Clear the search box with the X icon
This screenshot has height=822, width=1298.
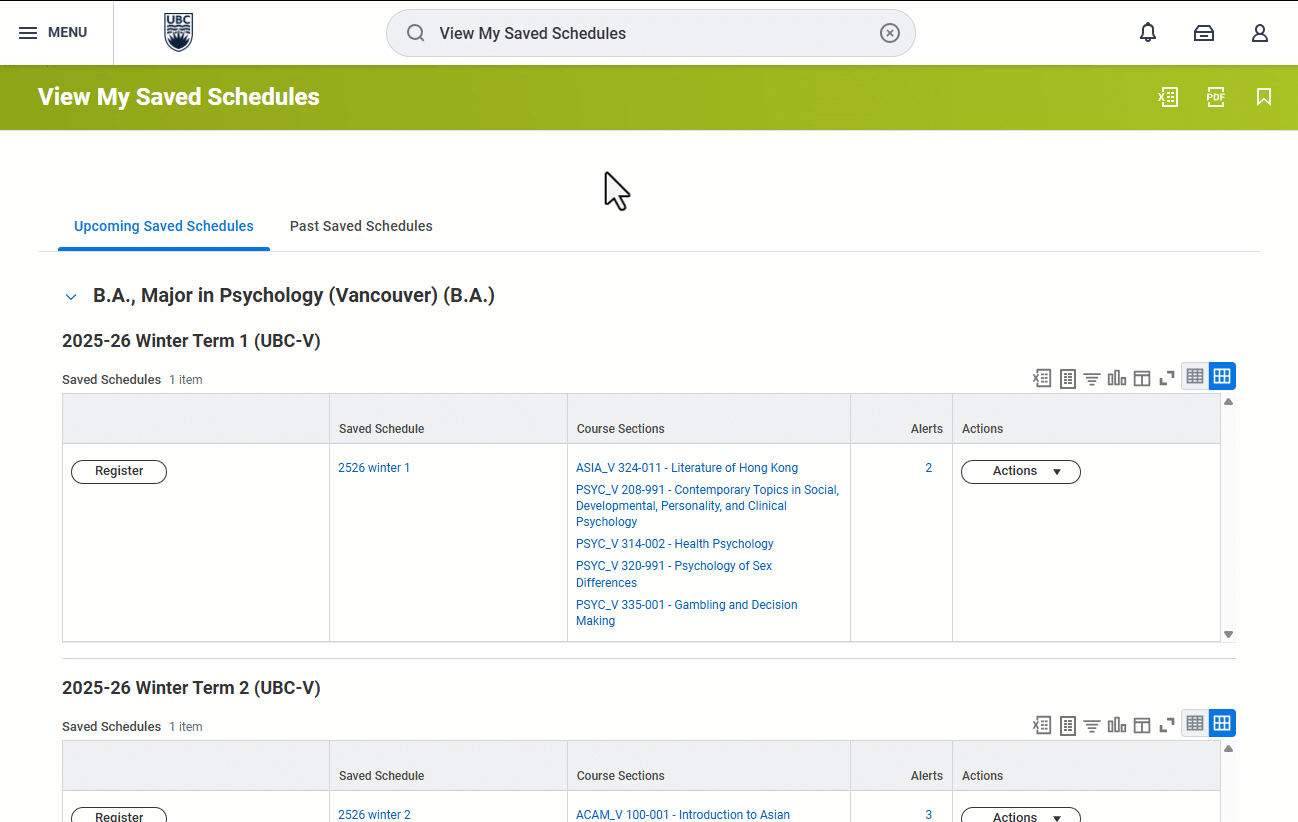click(890, 33)
